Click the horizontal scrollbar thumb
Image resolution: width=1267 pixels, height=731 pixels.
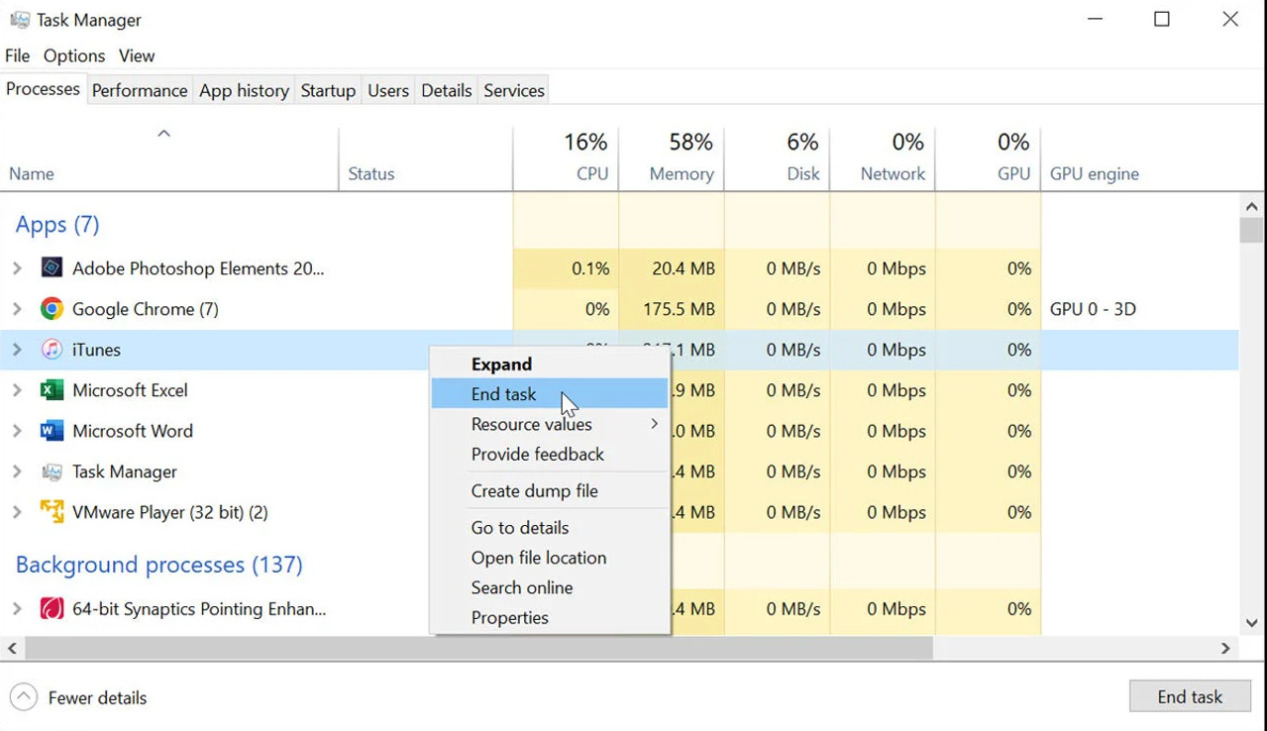(479, 648)
